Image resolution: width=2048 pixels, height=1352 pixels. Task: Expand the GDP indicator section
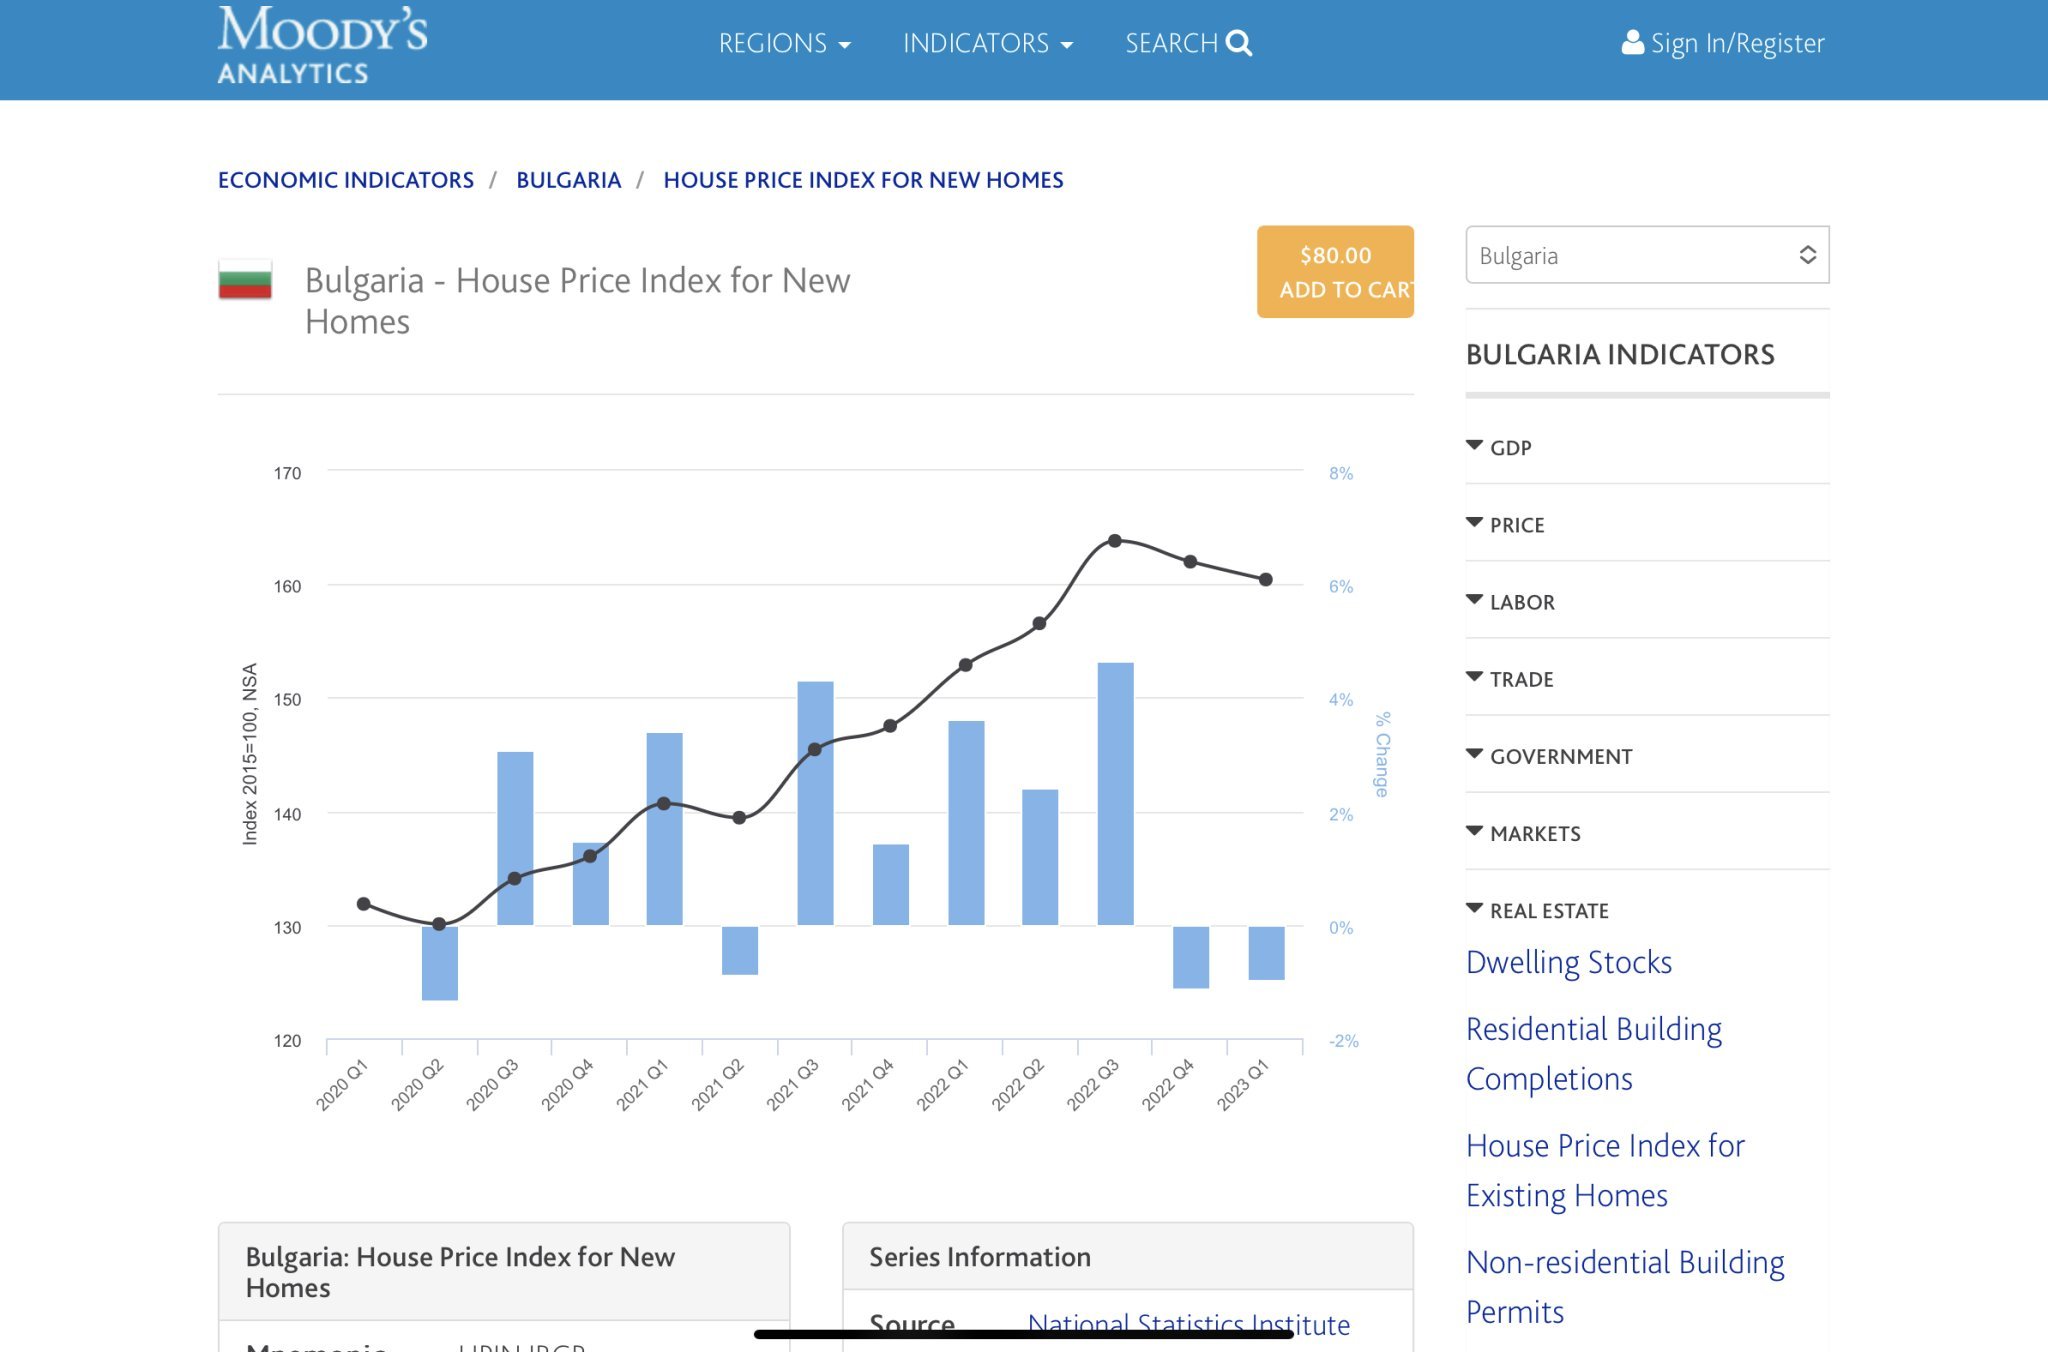pyautogui.click(x=1509, y=448)
